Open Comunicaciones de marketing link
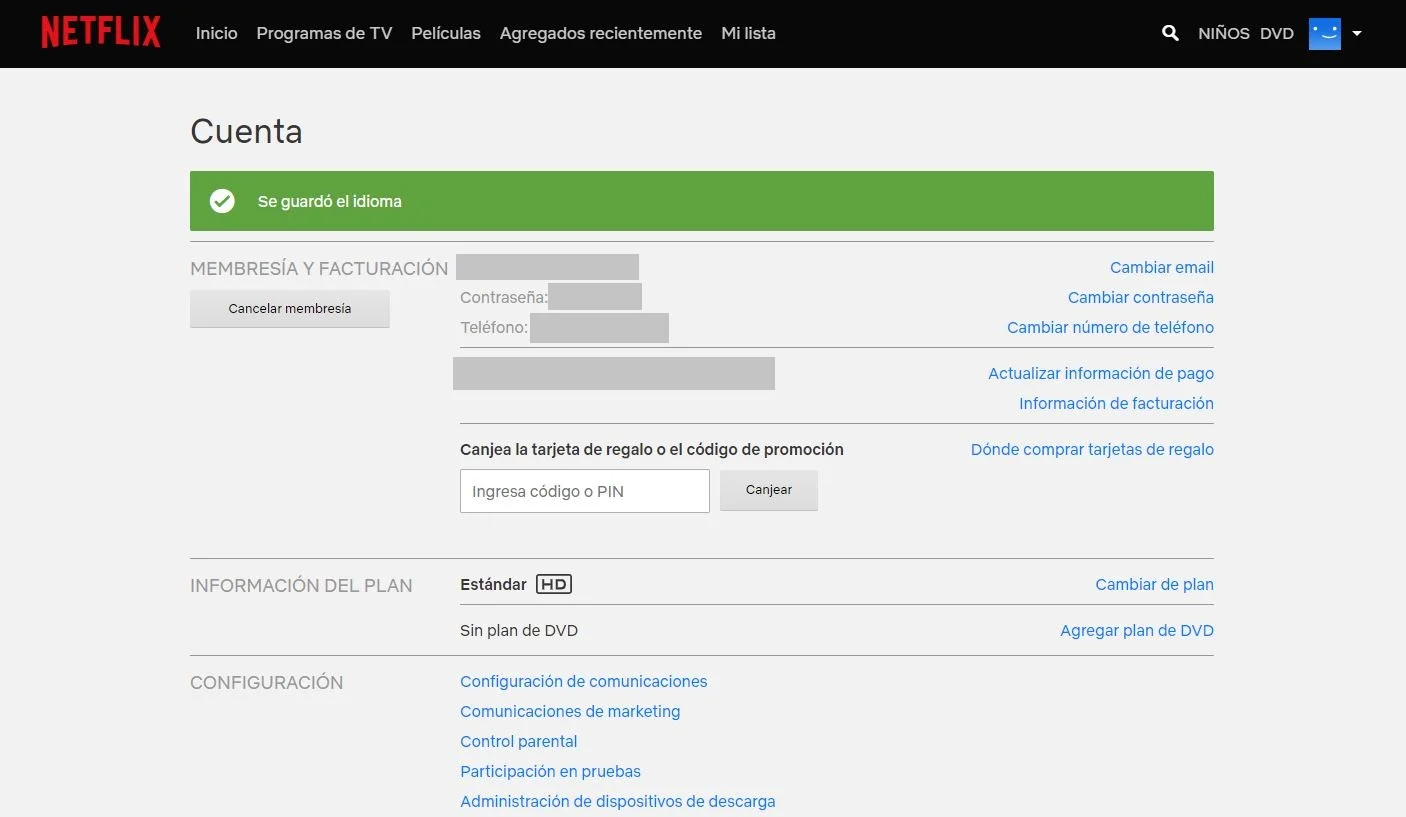 (570, 711)
